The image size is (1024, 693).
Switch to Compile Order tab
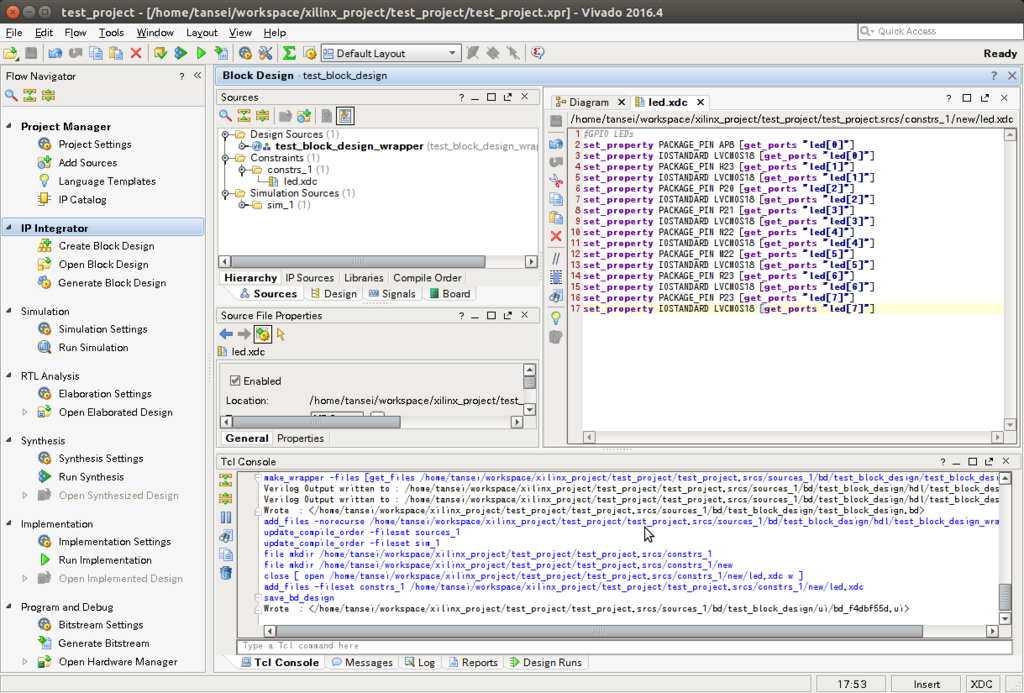(x=427, y=278)
